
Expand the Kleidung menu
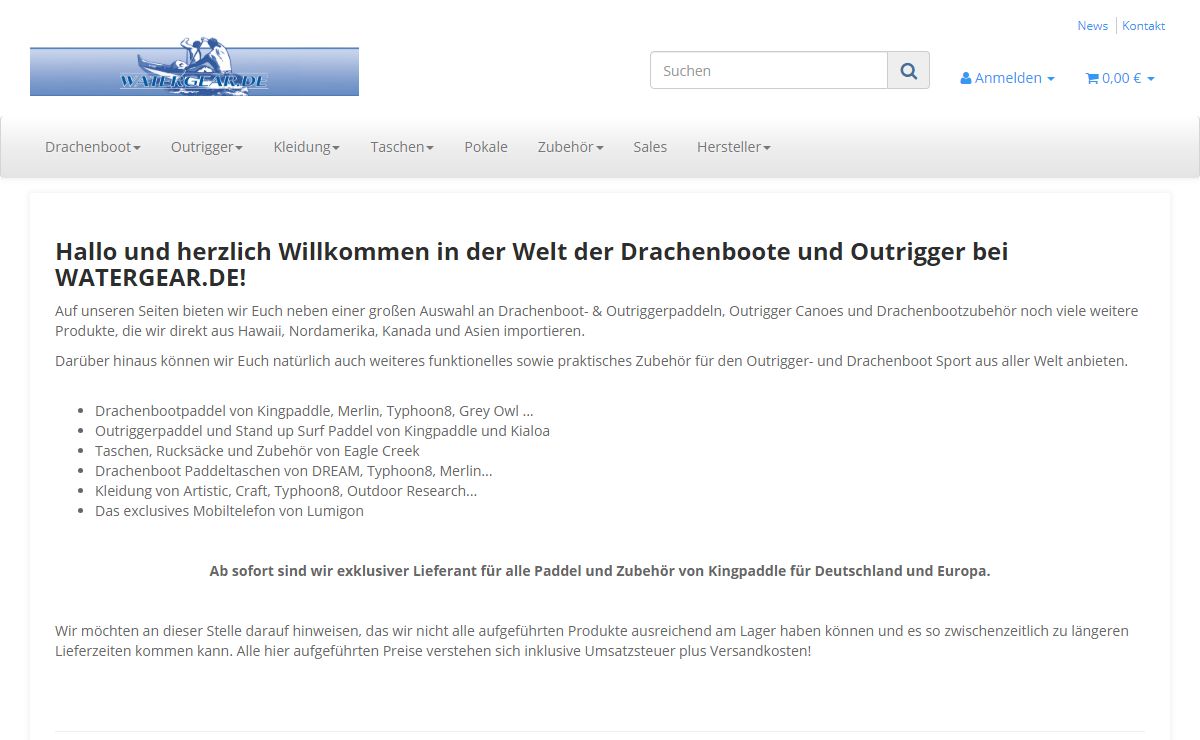[307, 147]
